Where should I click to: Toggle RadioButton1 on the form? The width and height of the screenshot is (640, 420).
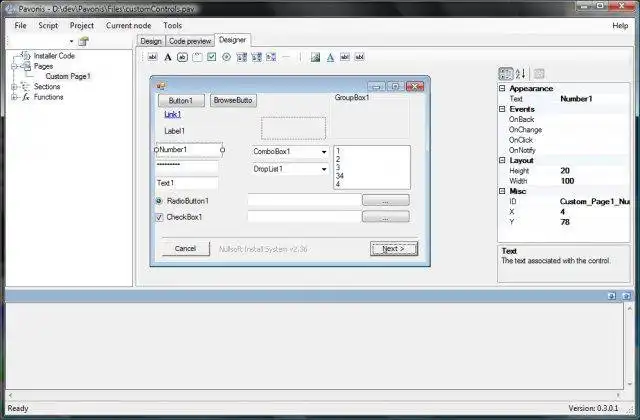click(x=159, y=201)
